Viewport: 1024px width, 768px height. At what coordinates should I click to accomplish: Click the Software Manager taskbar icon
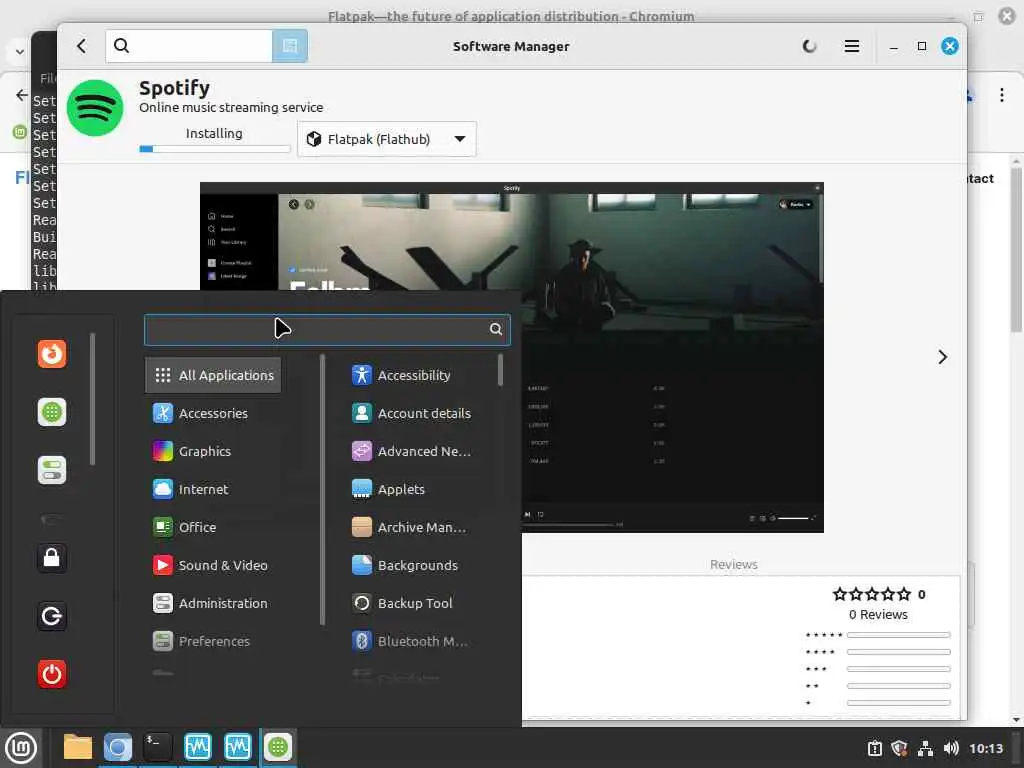click(278, 747)
